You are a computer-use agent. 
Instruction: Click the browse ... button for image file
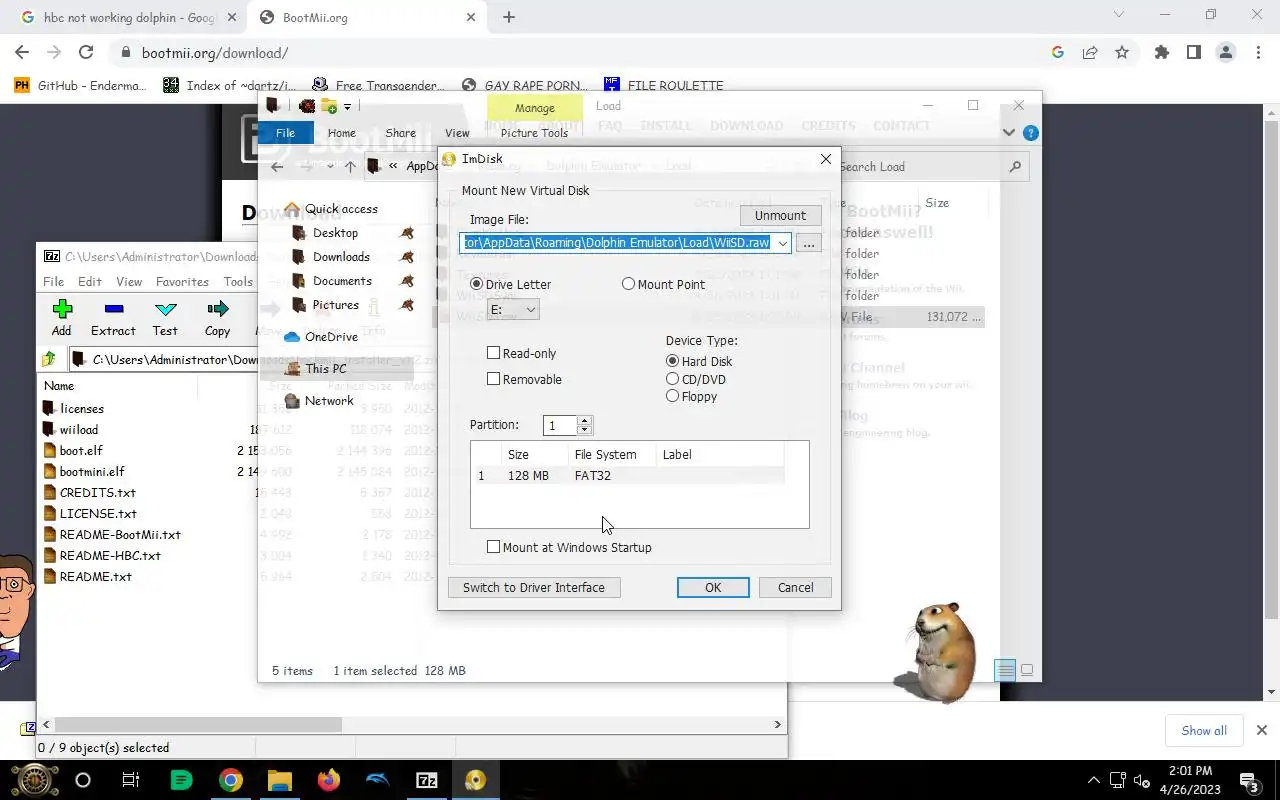(809, 243)
